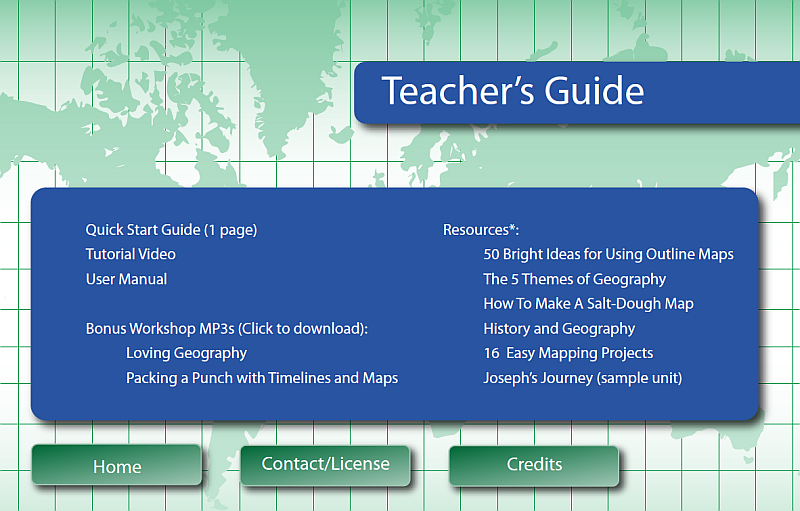Screen dimensions: 800x511
Task: View the Credits button
Action: [534, 466]
